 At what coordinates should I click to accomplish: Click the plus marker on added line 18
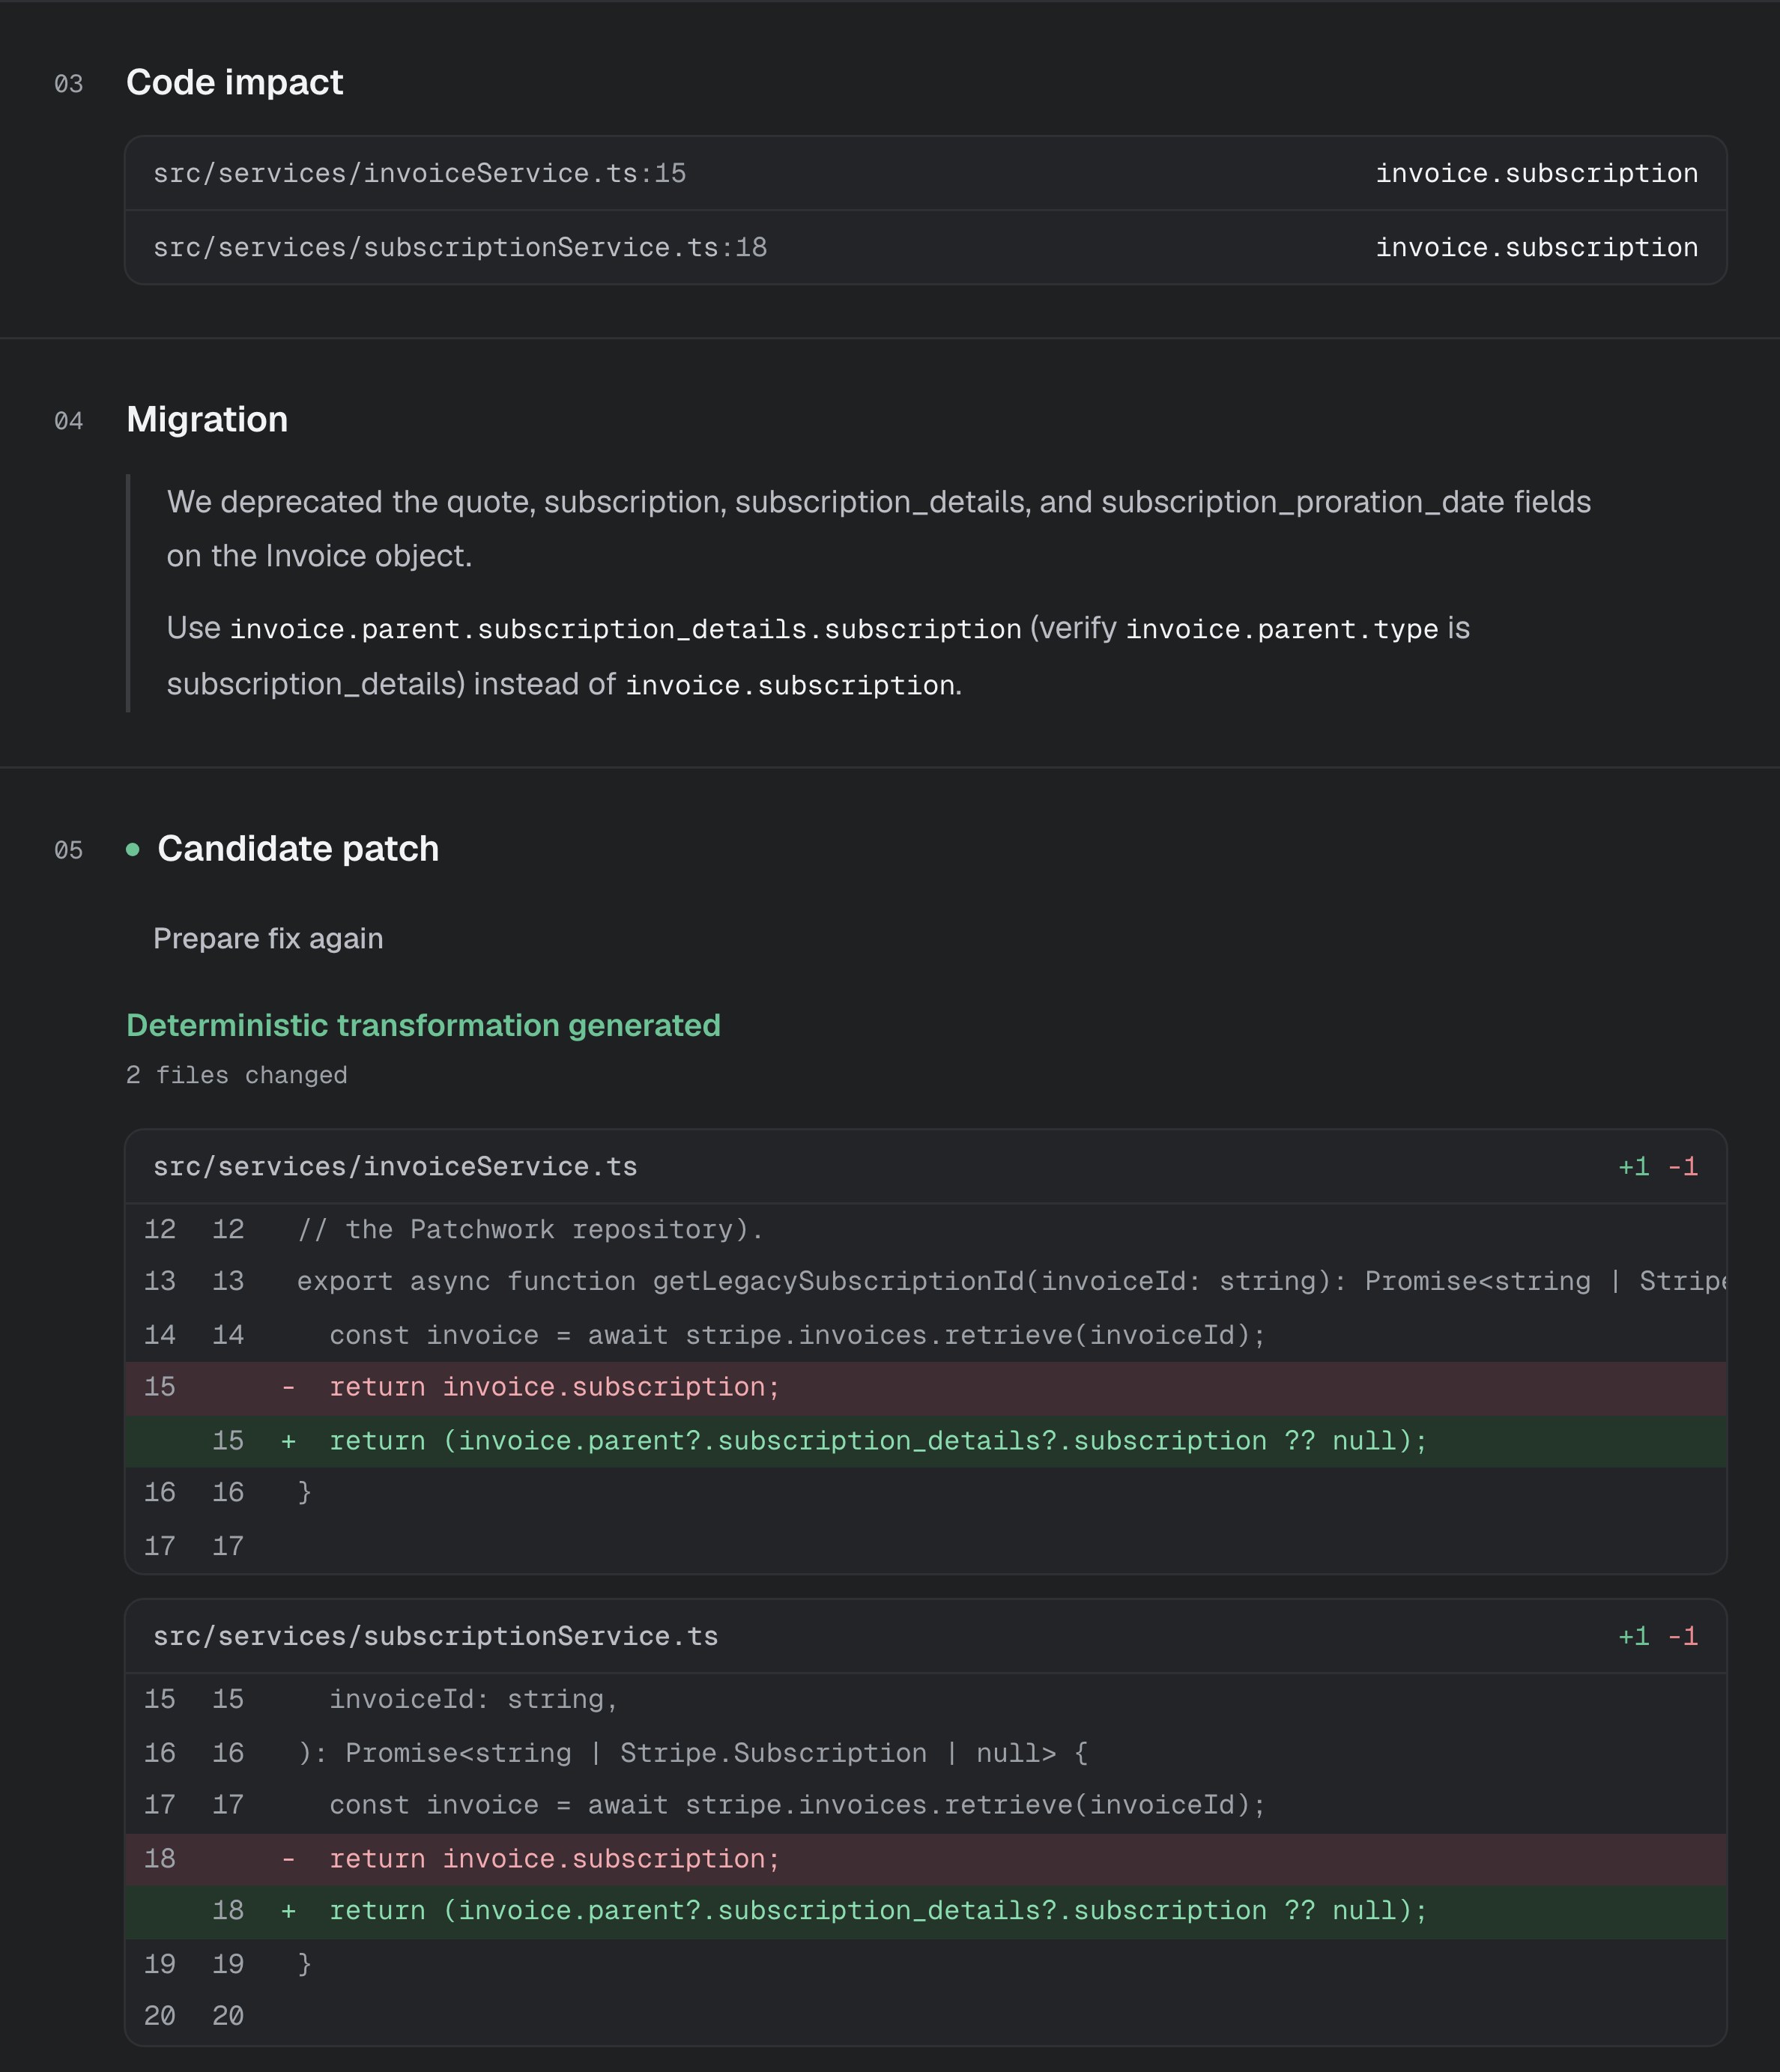[288, 1911]
